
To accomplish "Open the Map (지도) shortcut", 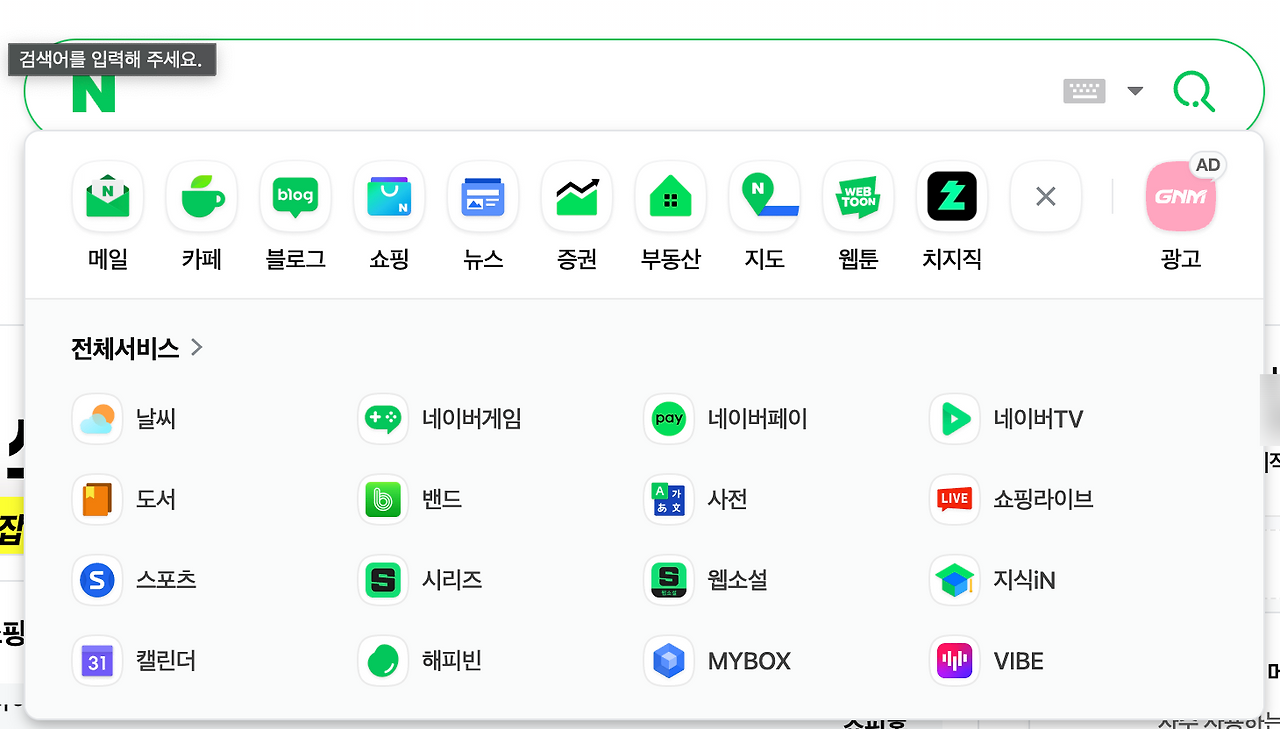I will pos(764,217).
